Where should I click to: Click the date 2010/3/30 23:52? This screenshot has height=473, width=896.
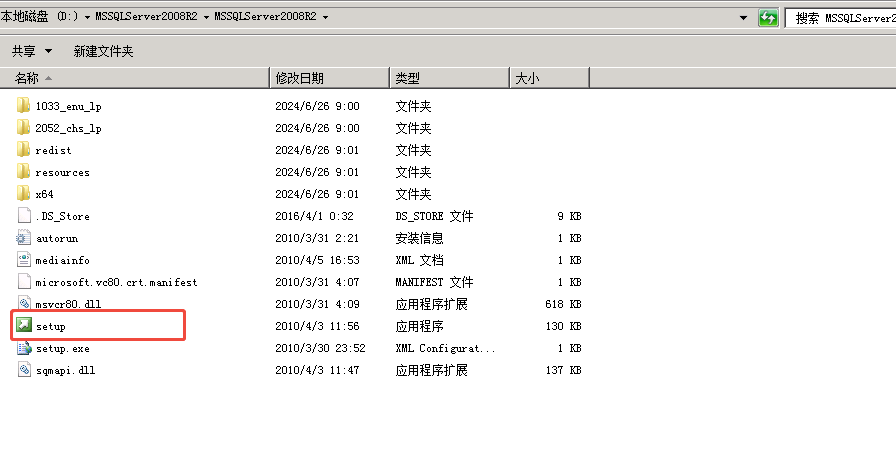(x=320, y=348)
